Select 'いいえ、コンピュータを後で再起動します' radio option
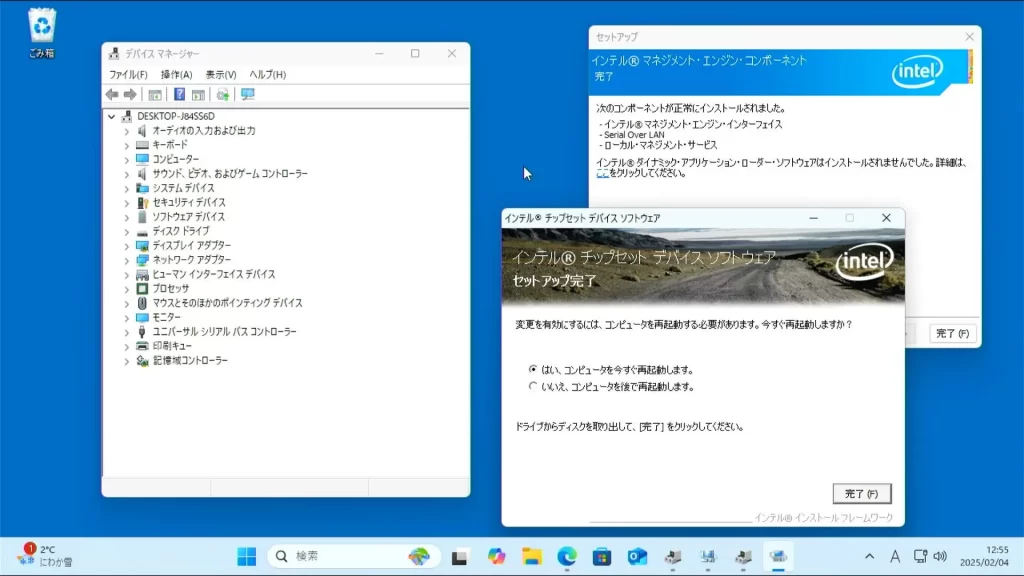 [533, 386]
